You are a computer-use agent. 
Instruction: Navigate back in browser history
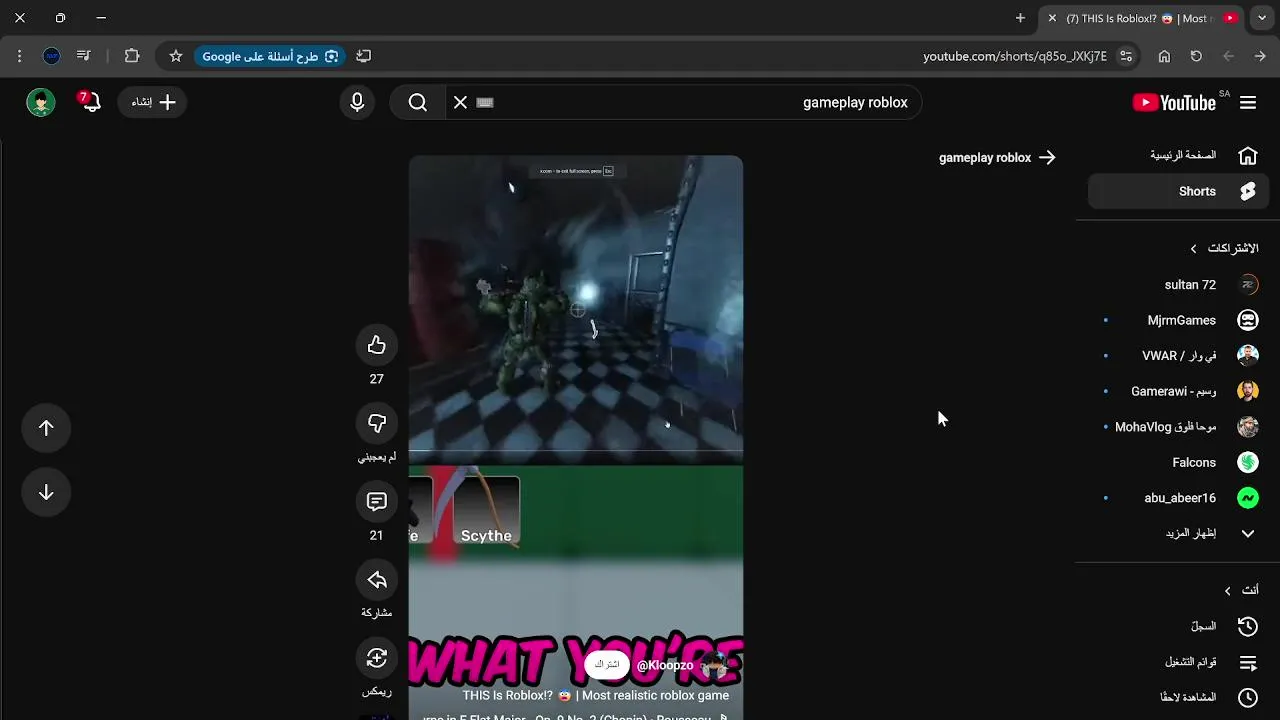(x=1260, y=56)
